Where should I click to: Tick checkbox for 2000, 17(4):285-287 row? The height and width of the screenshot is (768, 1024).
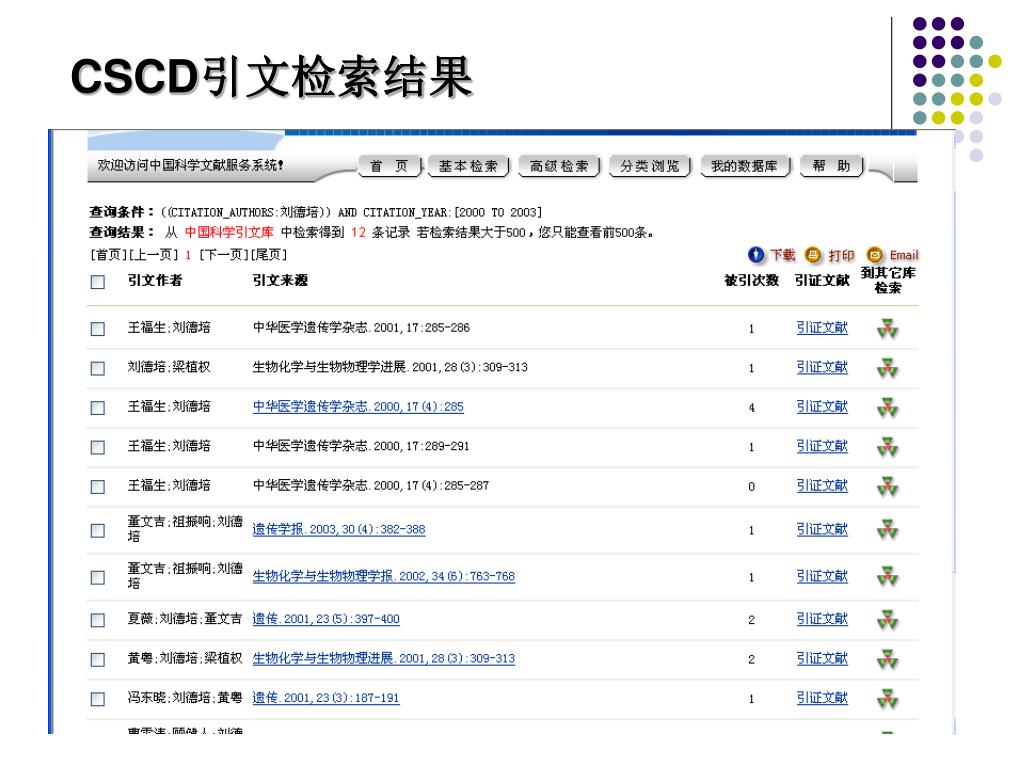coord(98,487)
